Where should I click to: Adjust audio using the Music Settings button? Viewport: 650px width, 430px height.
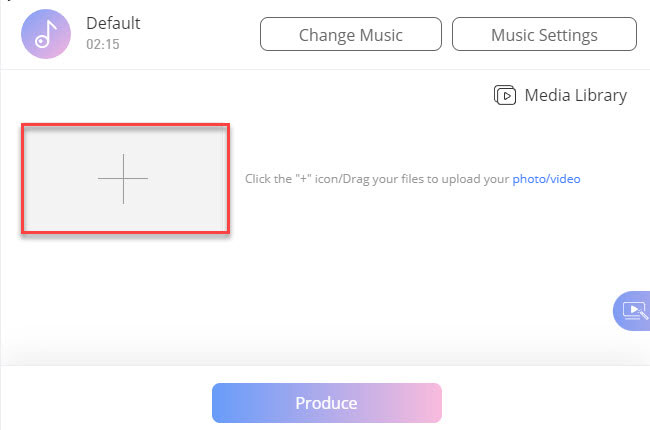coord(544,35)
